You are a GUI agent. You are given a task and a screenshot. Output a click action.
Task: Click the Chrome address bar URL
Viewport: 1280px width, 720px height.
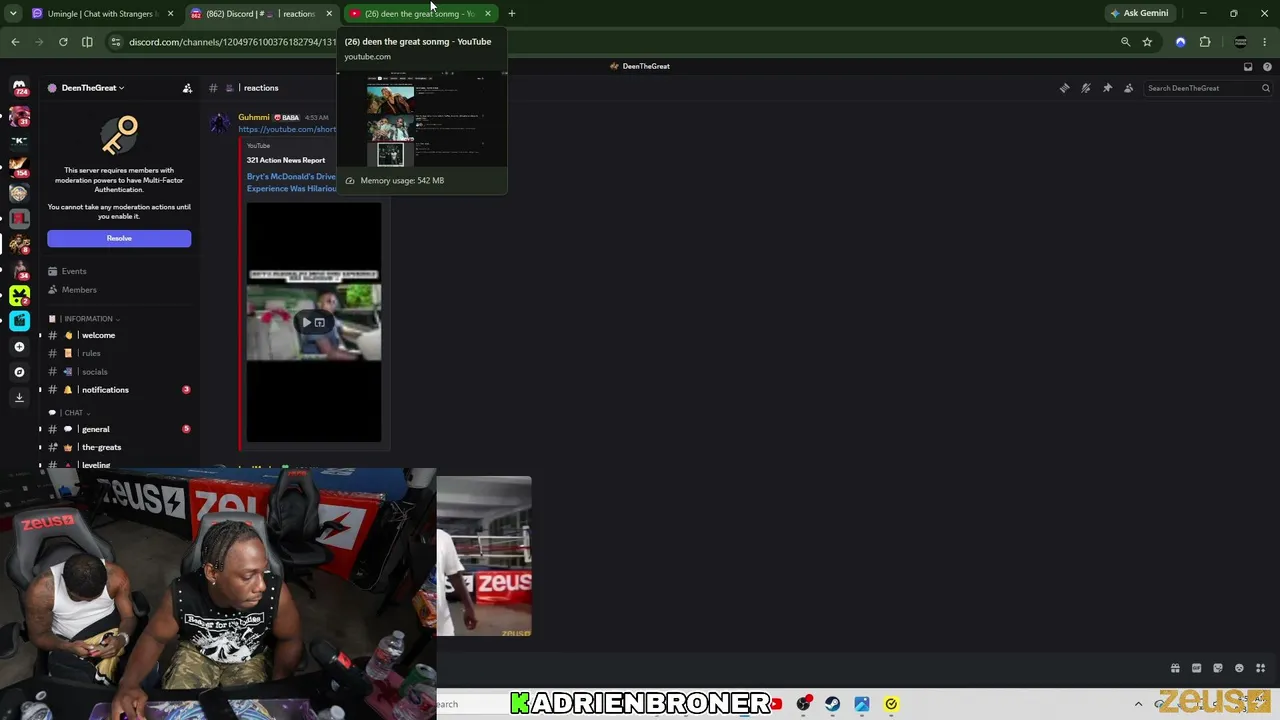tap(232, 42)
